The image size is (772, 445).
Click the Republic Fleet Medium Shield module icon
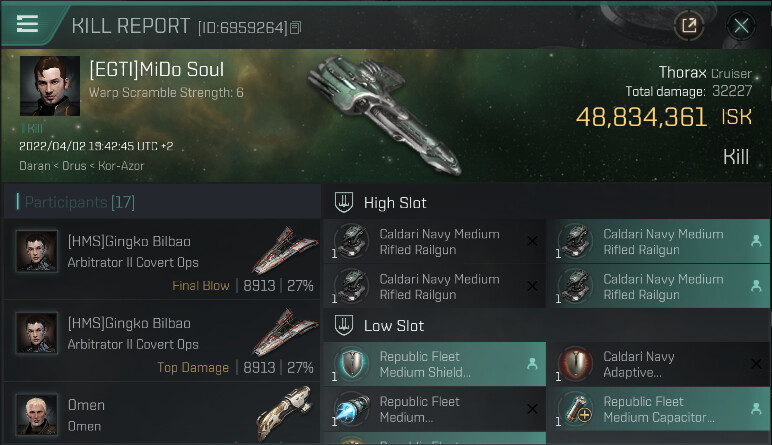point(352,365)
